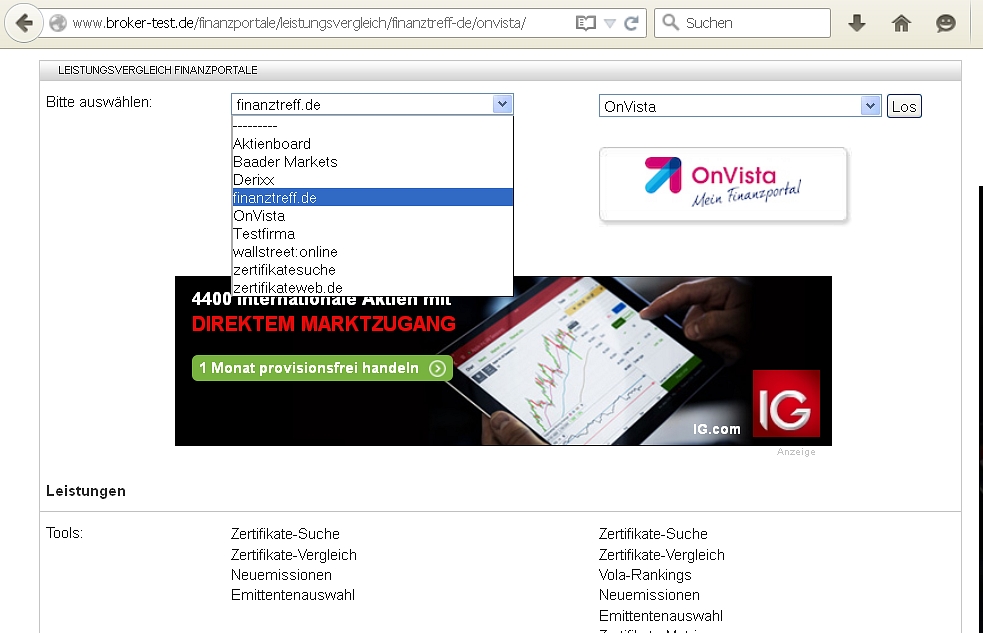Focus the Suchen search field
Screen dimensions: 983x633
tap(742, 23)
